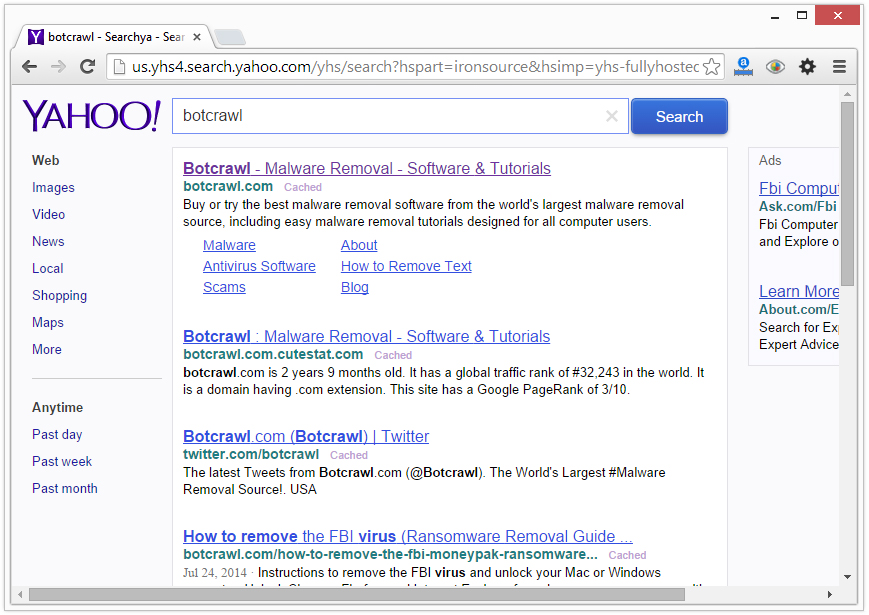
Task: Click the gear extension icon in the toolbar
Action: click(807, 67)
